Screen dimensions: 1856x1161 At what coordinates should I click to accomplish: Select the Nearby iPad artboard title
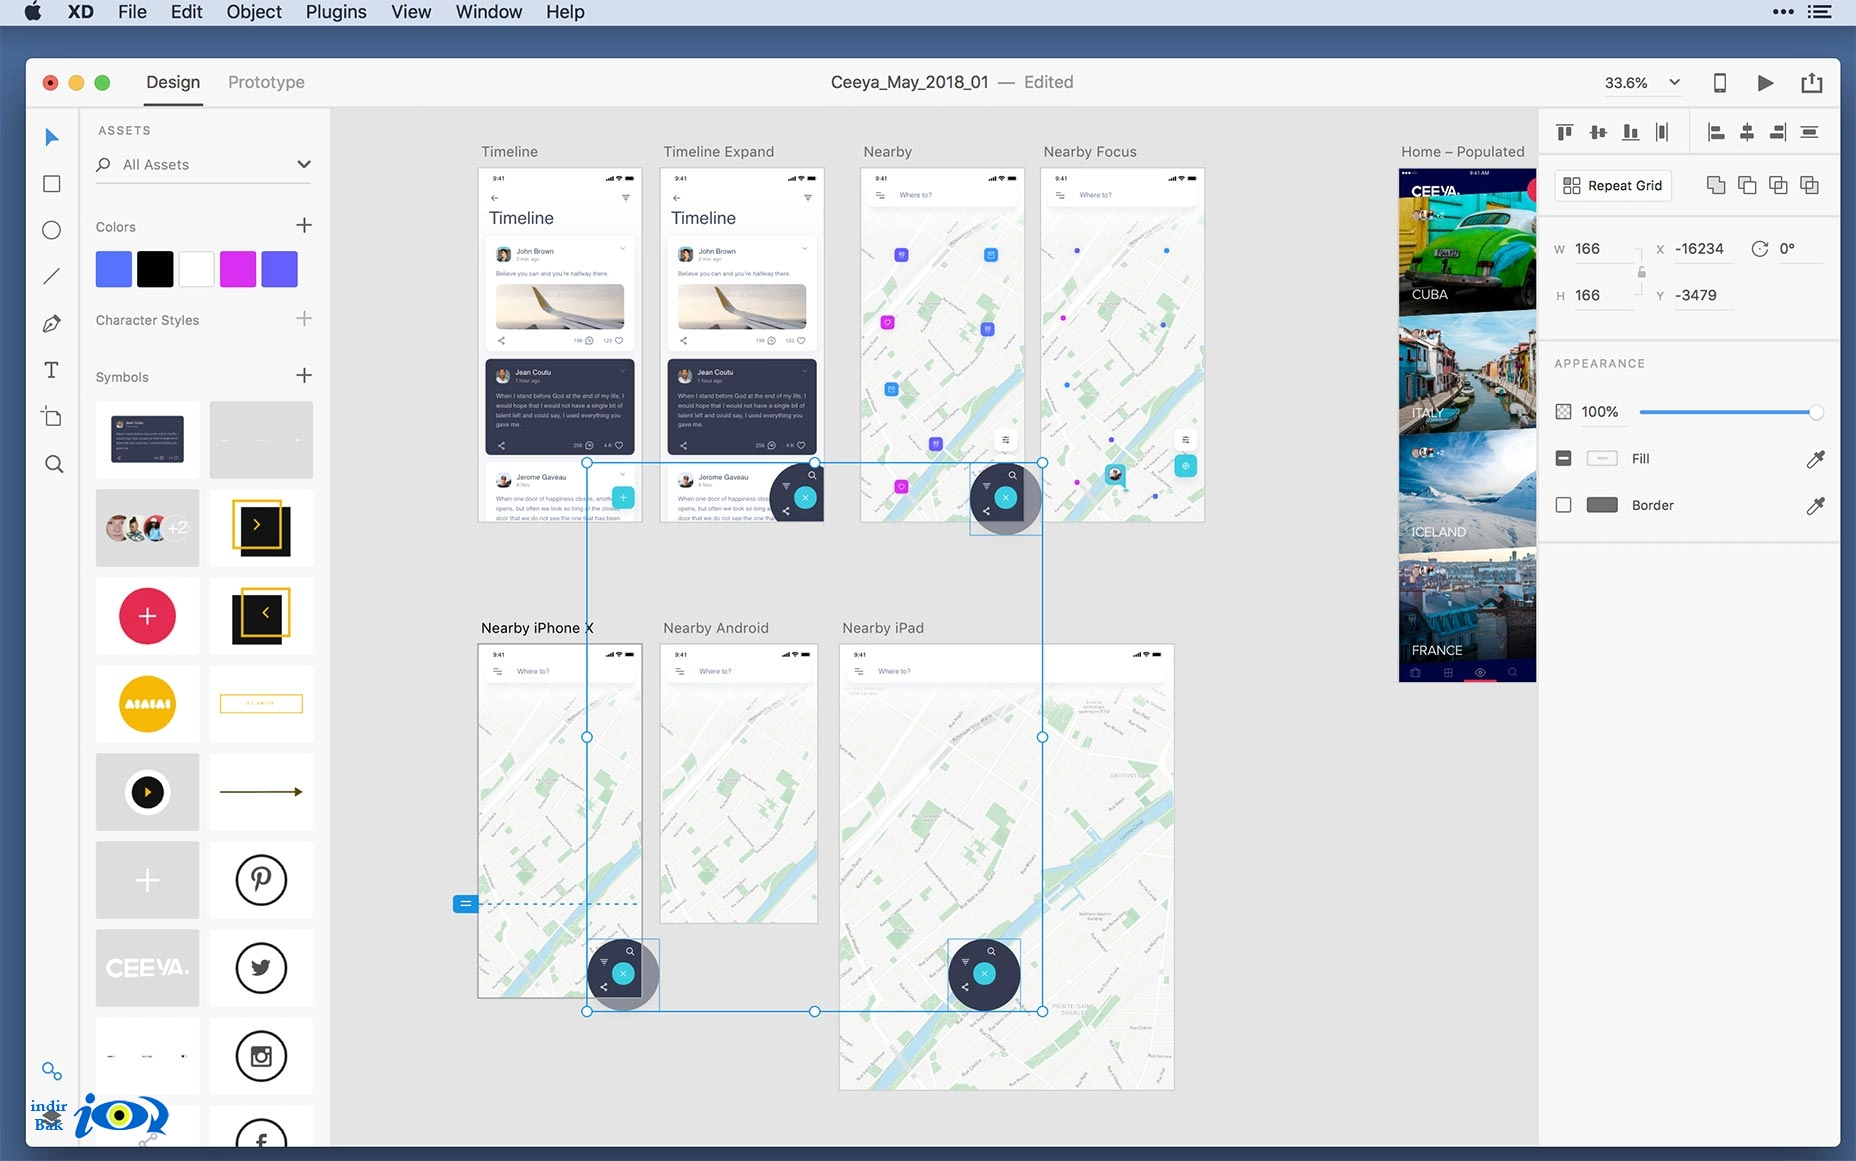883,628
